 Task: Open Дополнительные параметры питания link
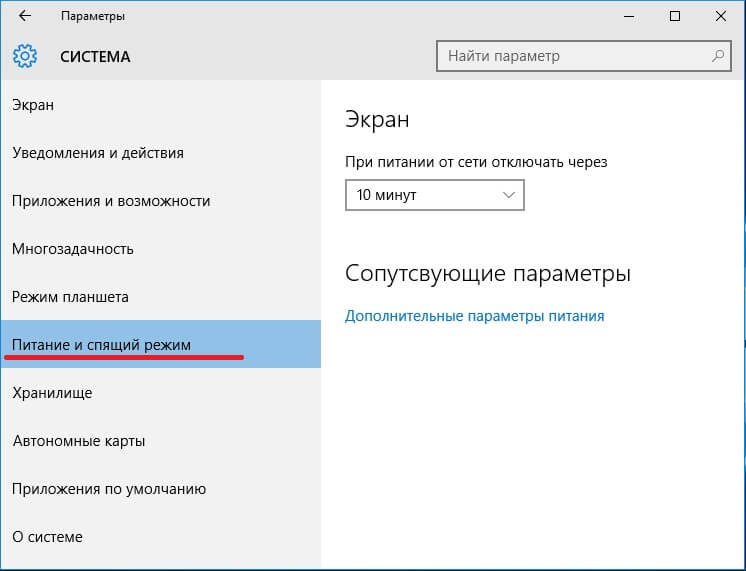[474, 316]
